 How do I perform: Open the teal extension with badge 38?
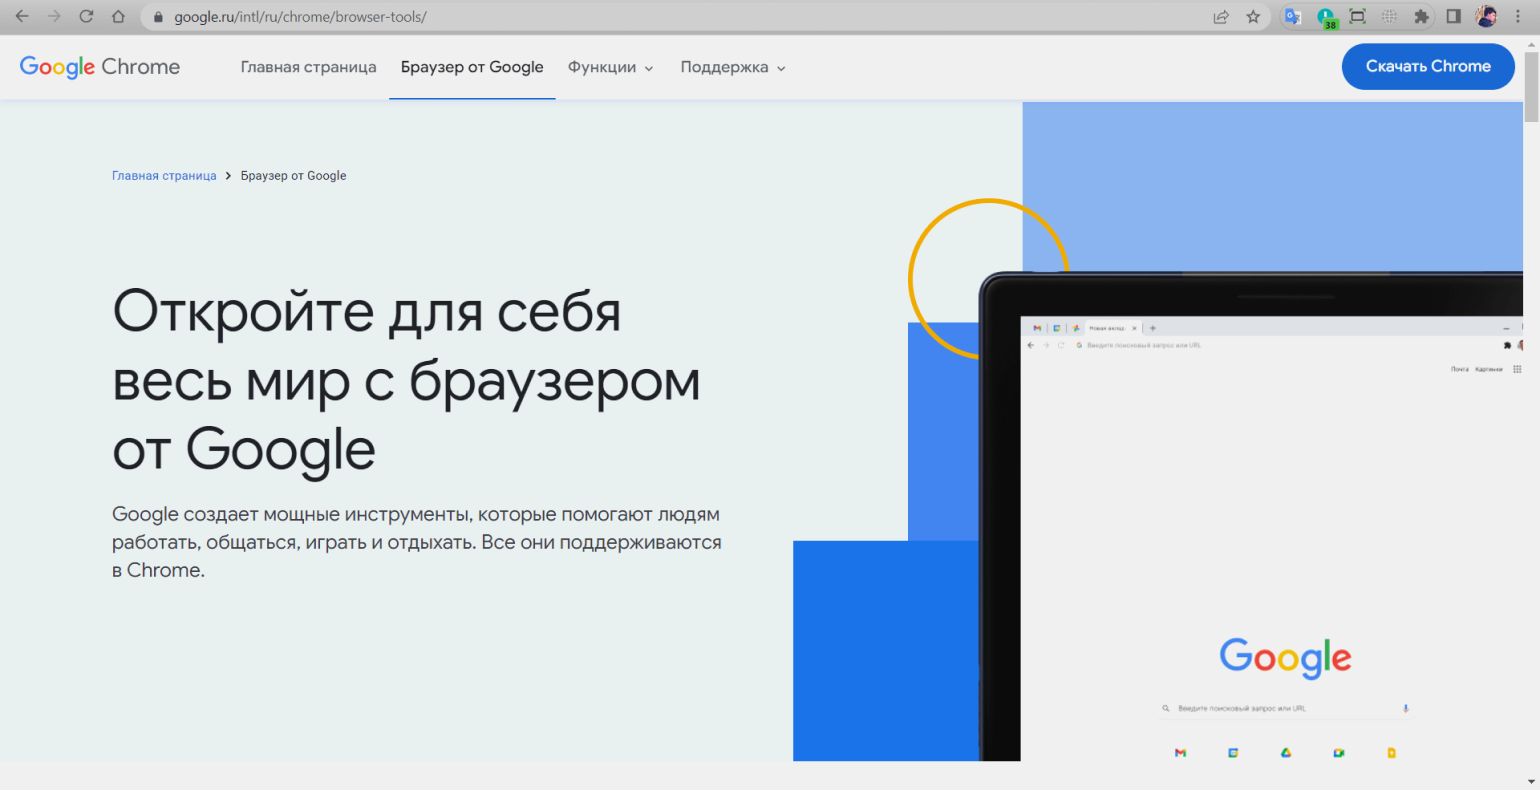[x=1326, y=18]
